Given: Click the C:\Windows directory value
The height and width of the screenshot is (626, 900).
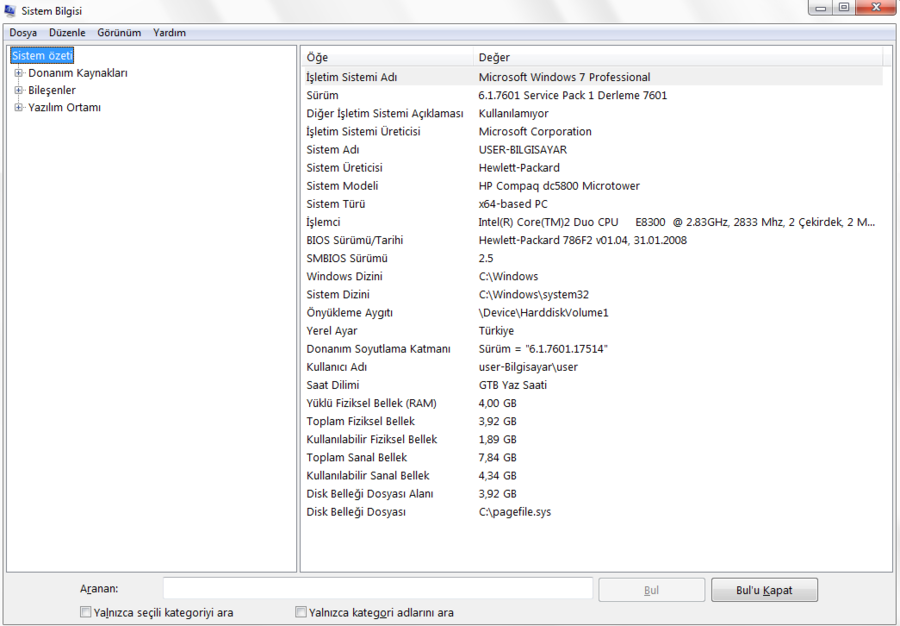Looking at the screenshot, I should (x=508, y=277).
